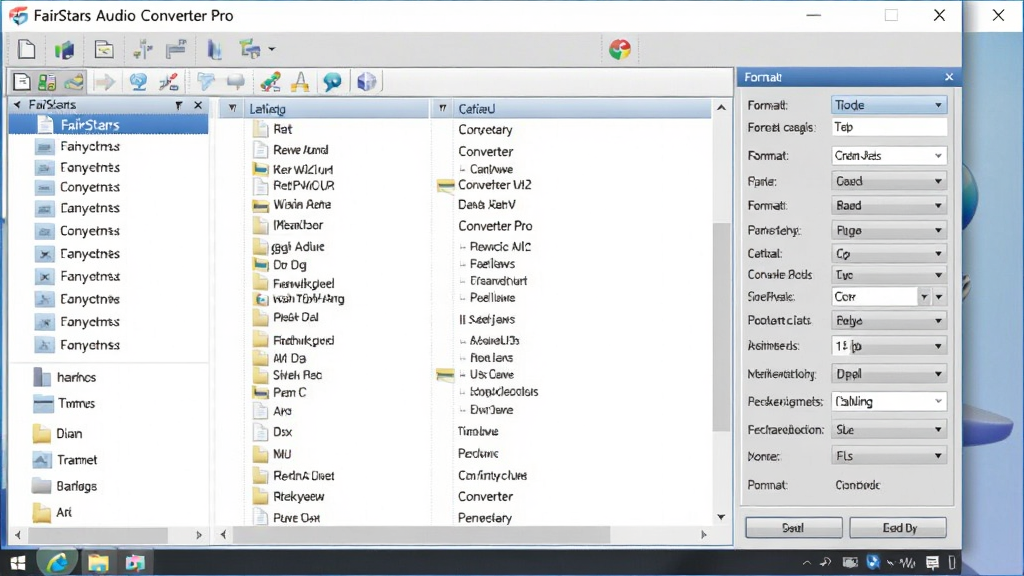Image resolution: width=1024 pixels, height=576 pixels.
Task: Open the Tiode format dropdown
Action: point(889,105)
